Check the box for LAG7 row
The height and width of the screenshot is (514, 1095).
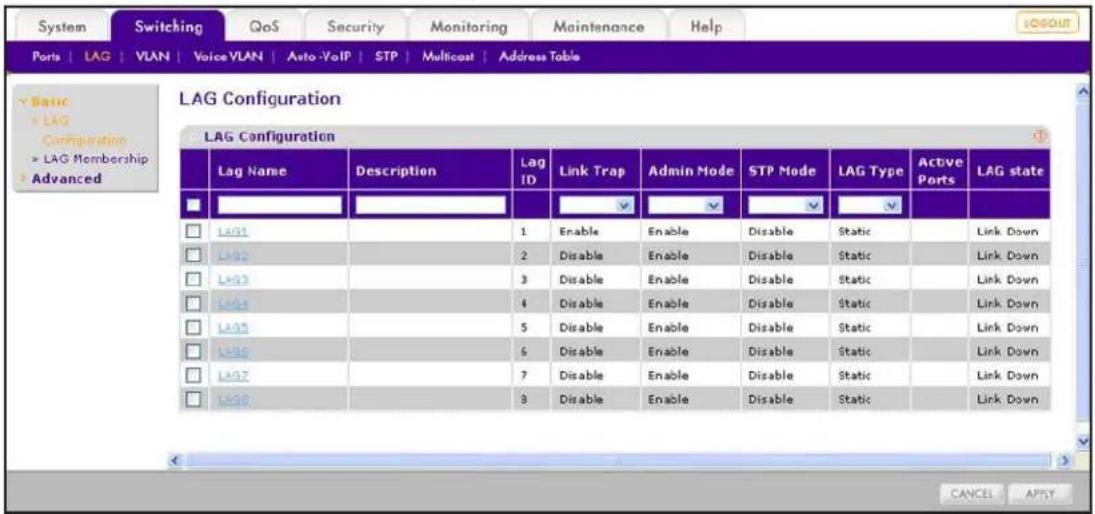[x=193, y=376]
